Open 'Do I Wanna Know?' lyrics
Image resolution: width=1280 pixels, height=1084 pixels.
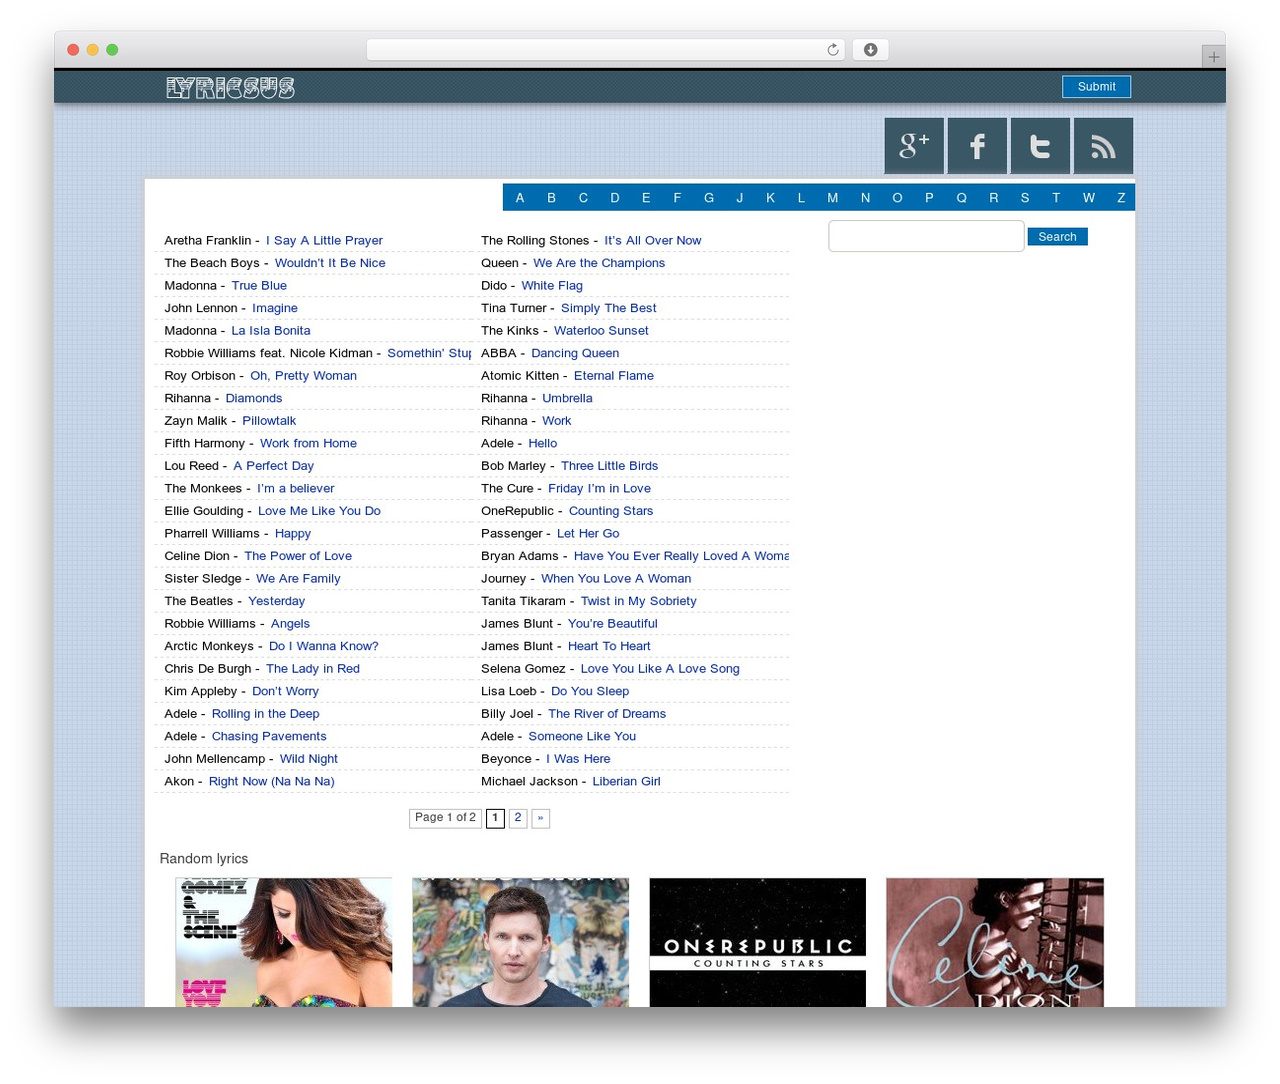323,646
